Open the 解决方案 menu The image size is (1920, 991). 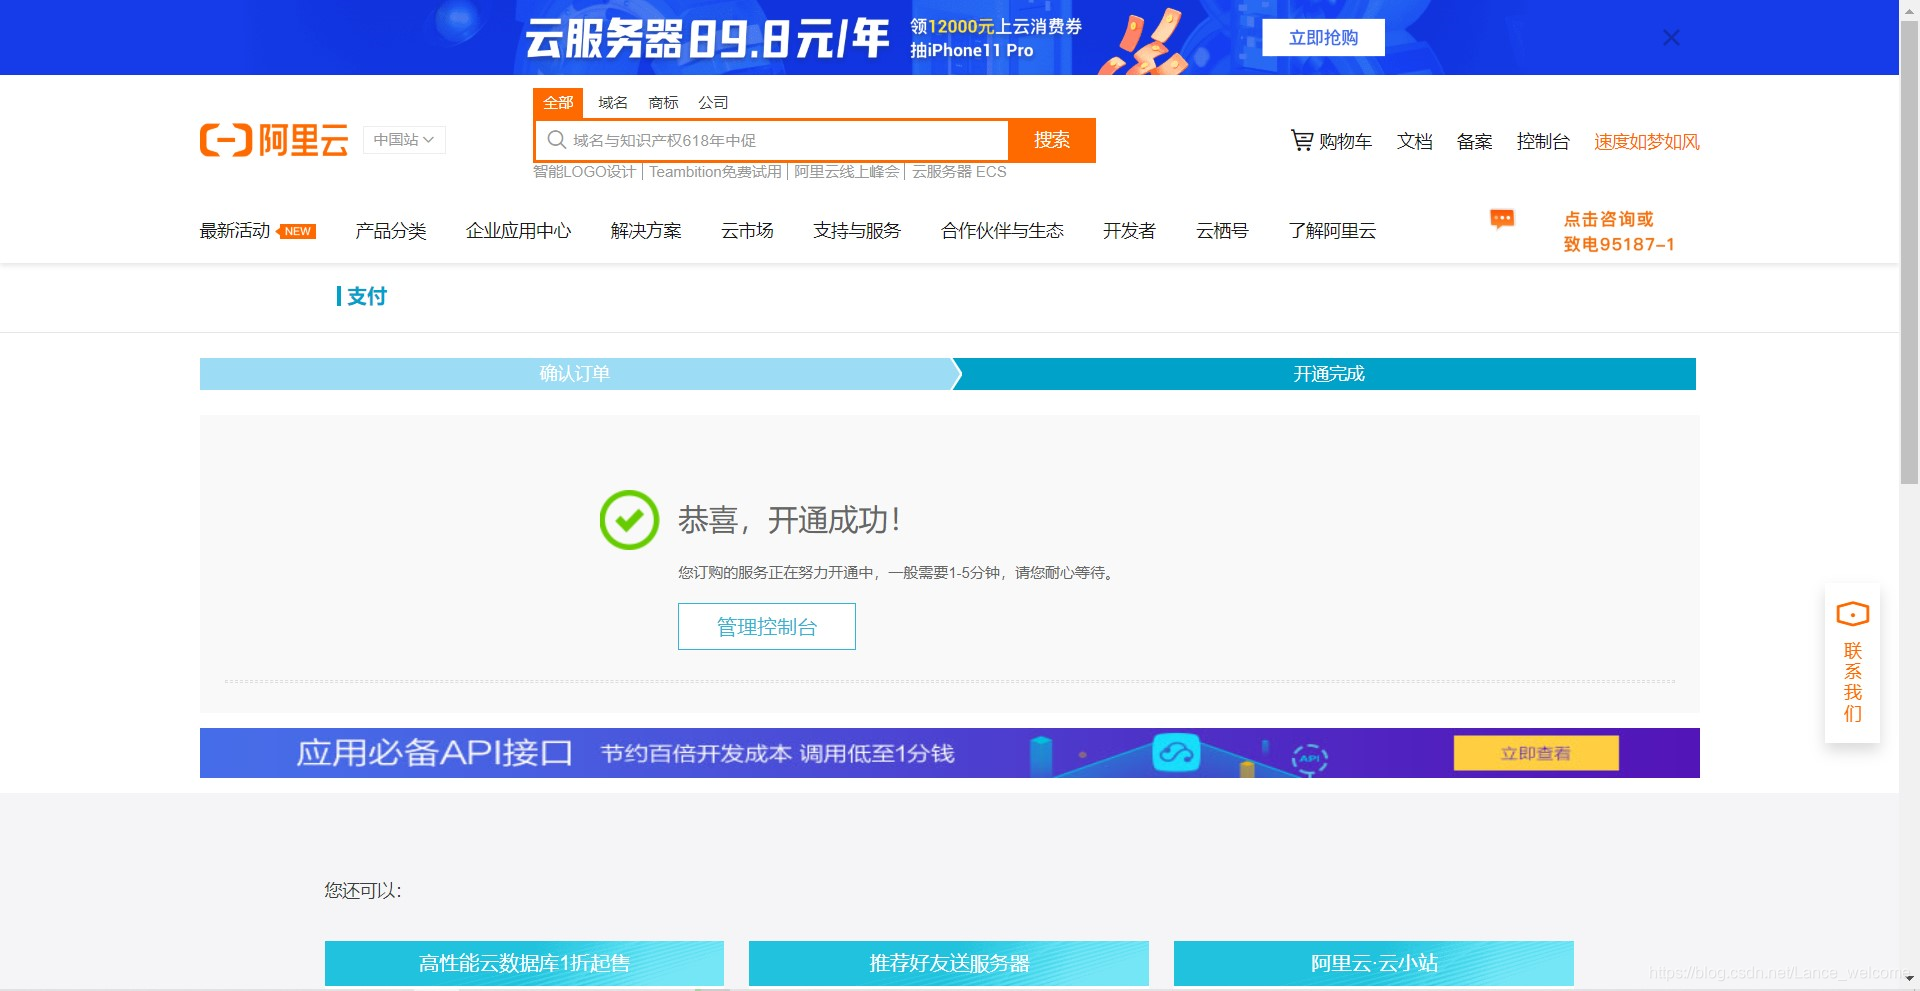[x=646, y=231]
